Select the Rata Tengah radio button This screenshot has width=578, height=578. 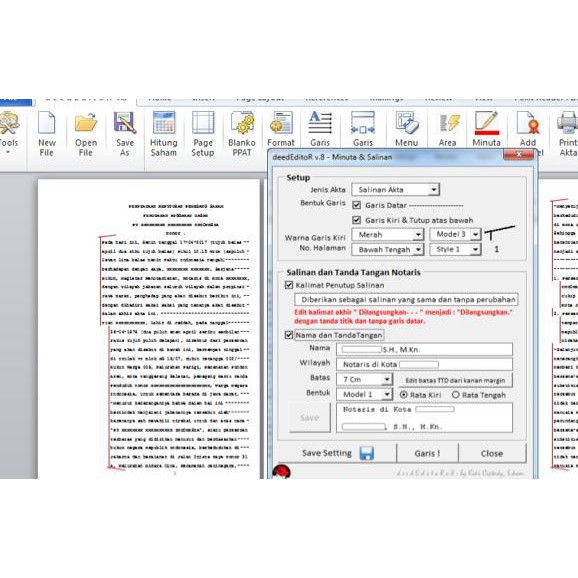coord(456,395)
